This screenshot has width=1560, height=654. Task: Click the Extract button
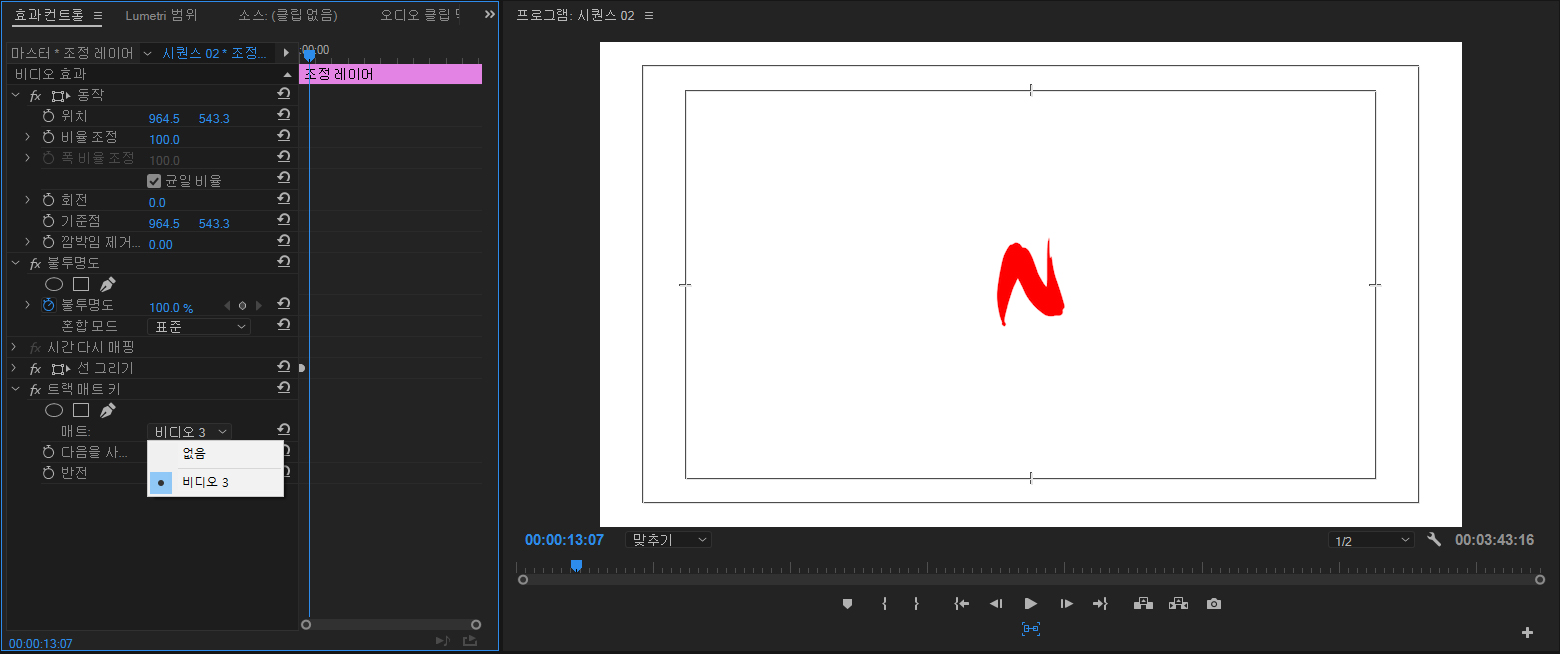tap(1178, 604)
